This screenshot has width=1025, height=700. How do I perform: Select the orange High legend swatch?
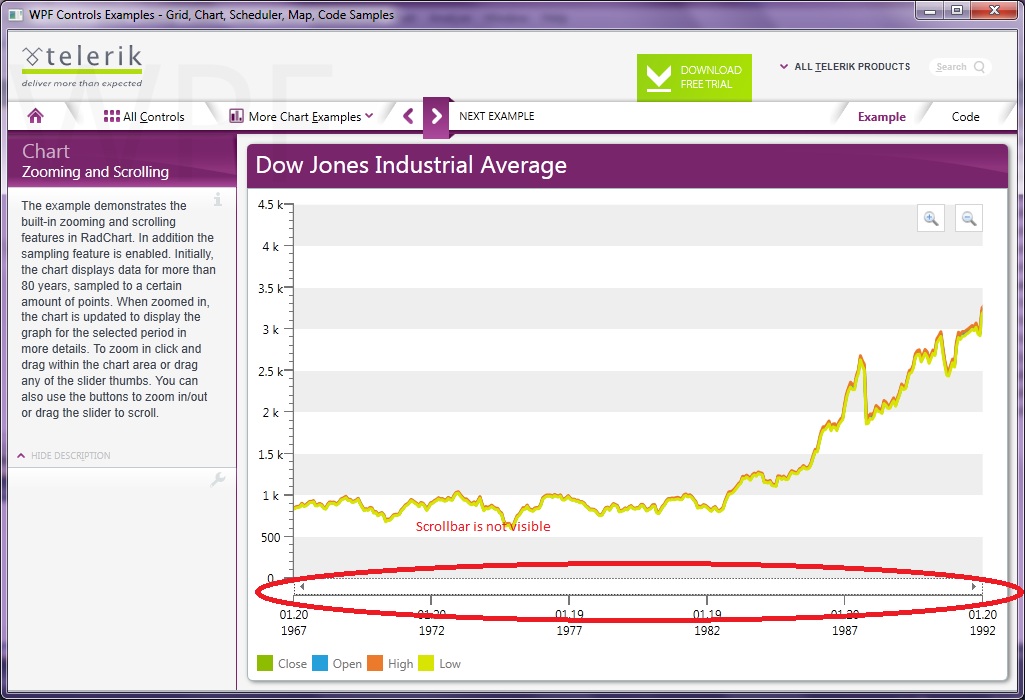375,663
